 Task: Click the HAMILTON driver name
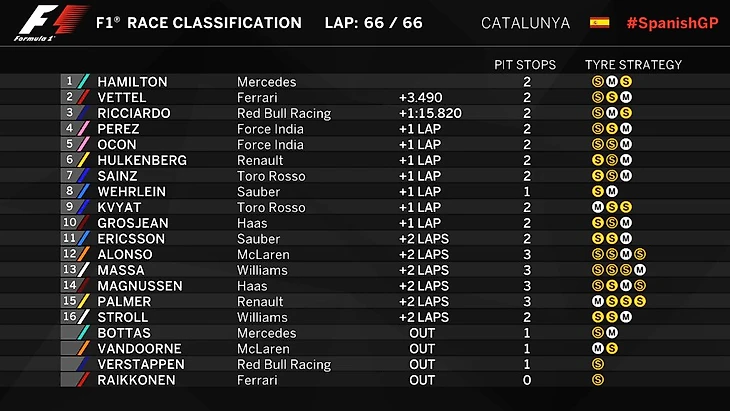coord(132,82)
